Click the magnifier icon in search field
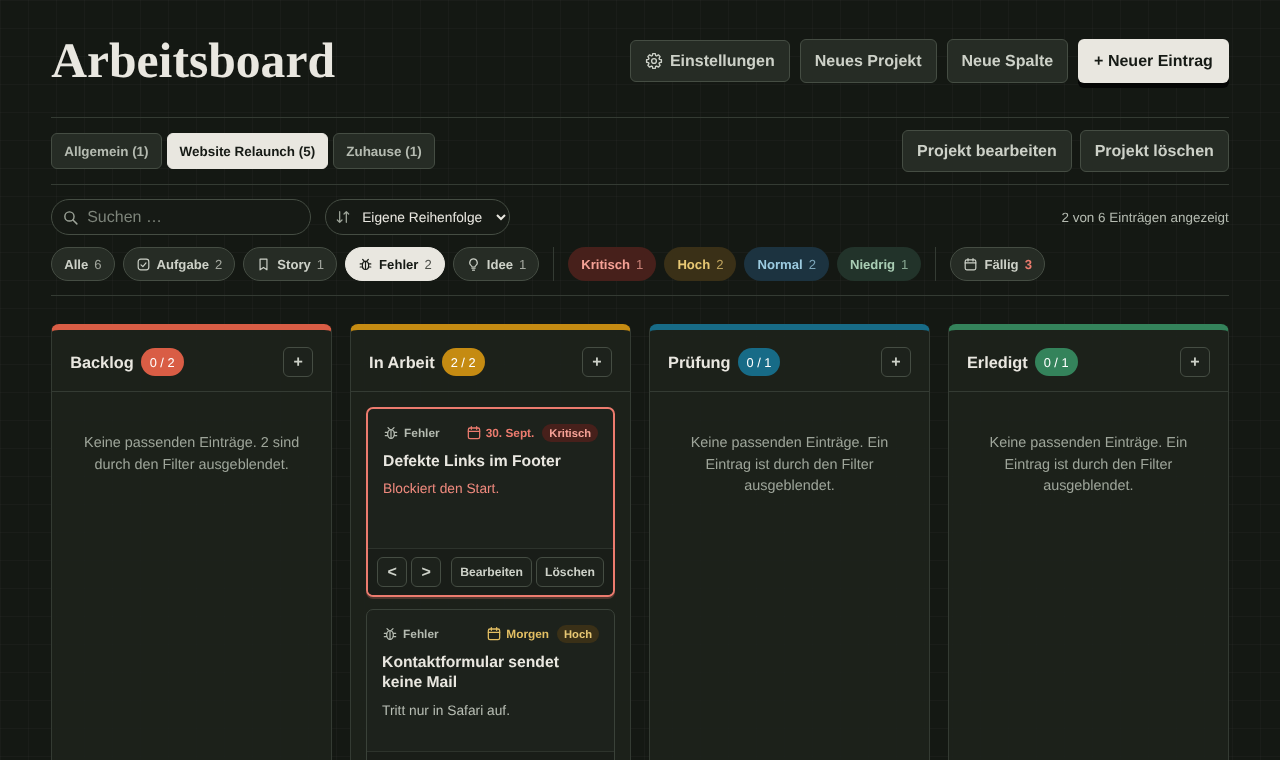1280x760 pixels. pos(71,217)
